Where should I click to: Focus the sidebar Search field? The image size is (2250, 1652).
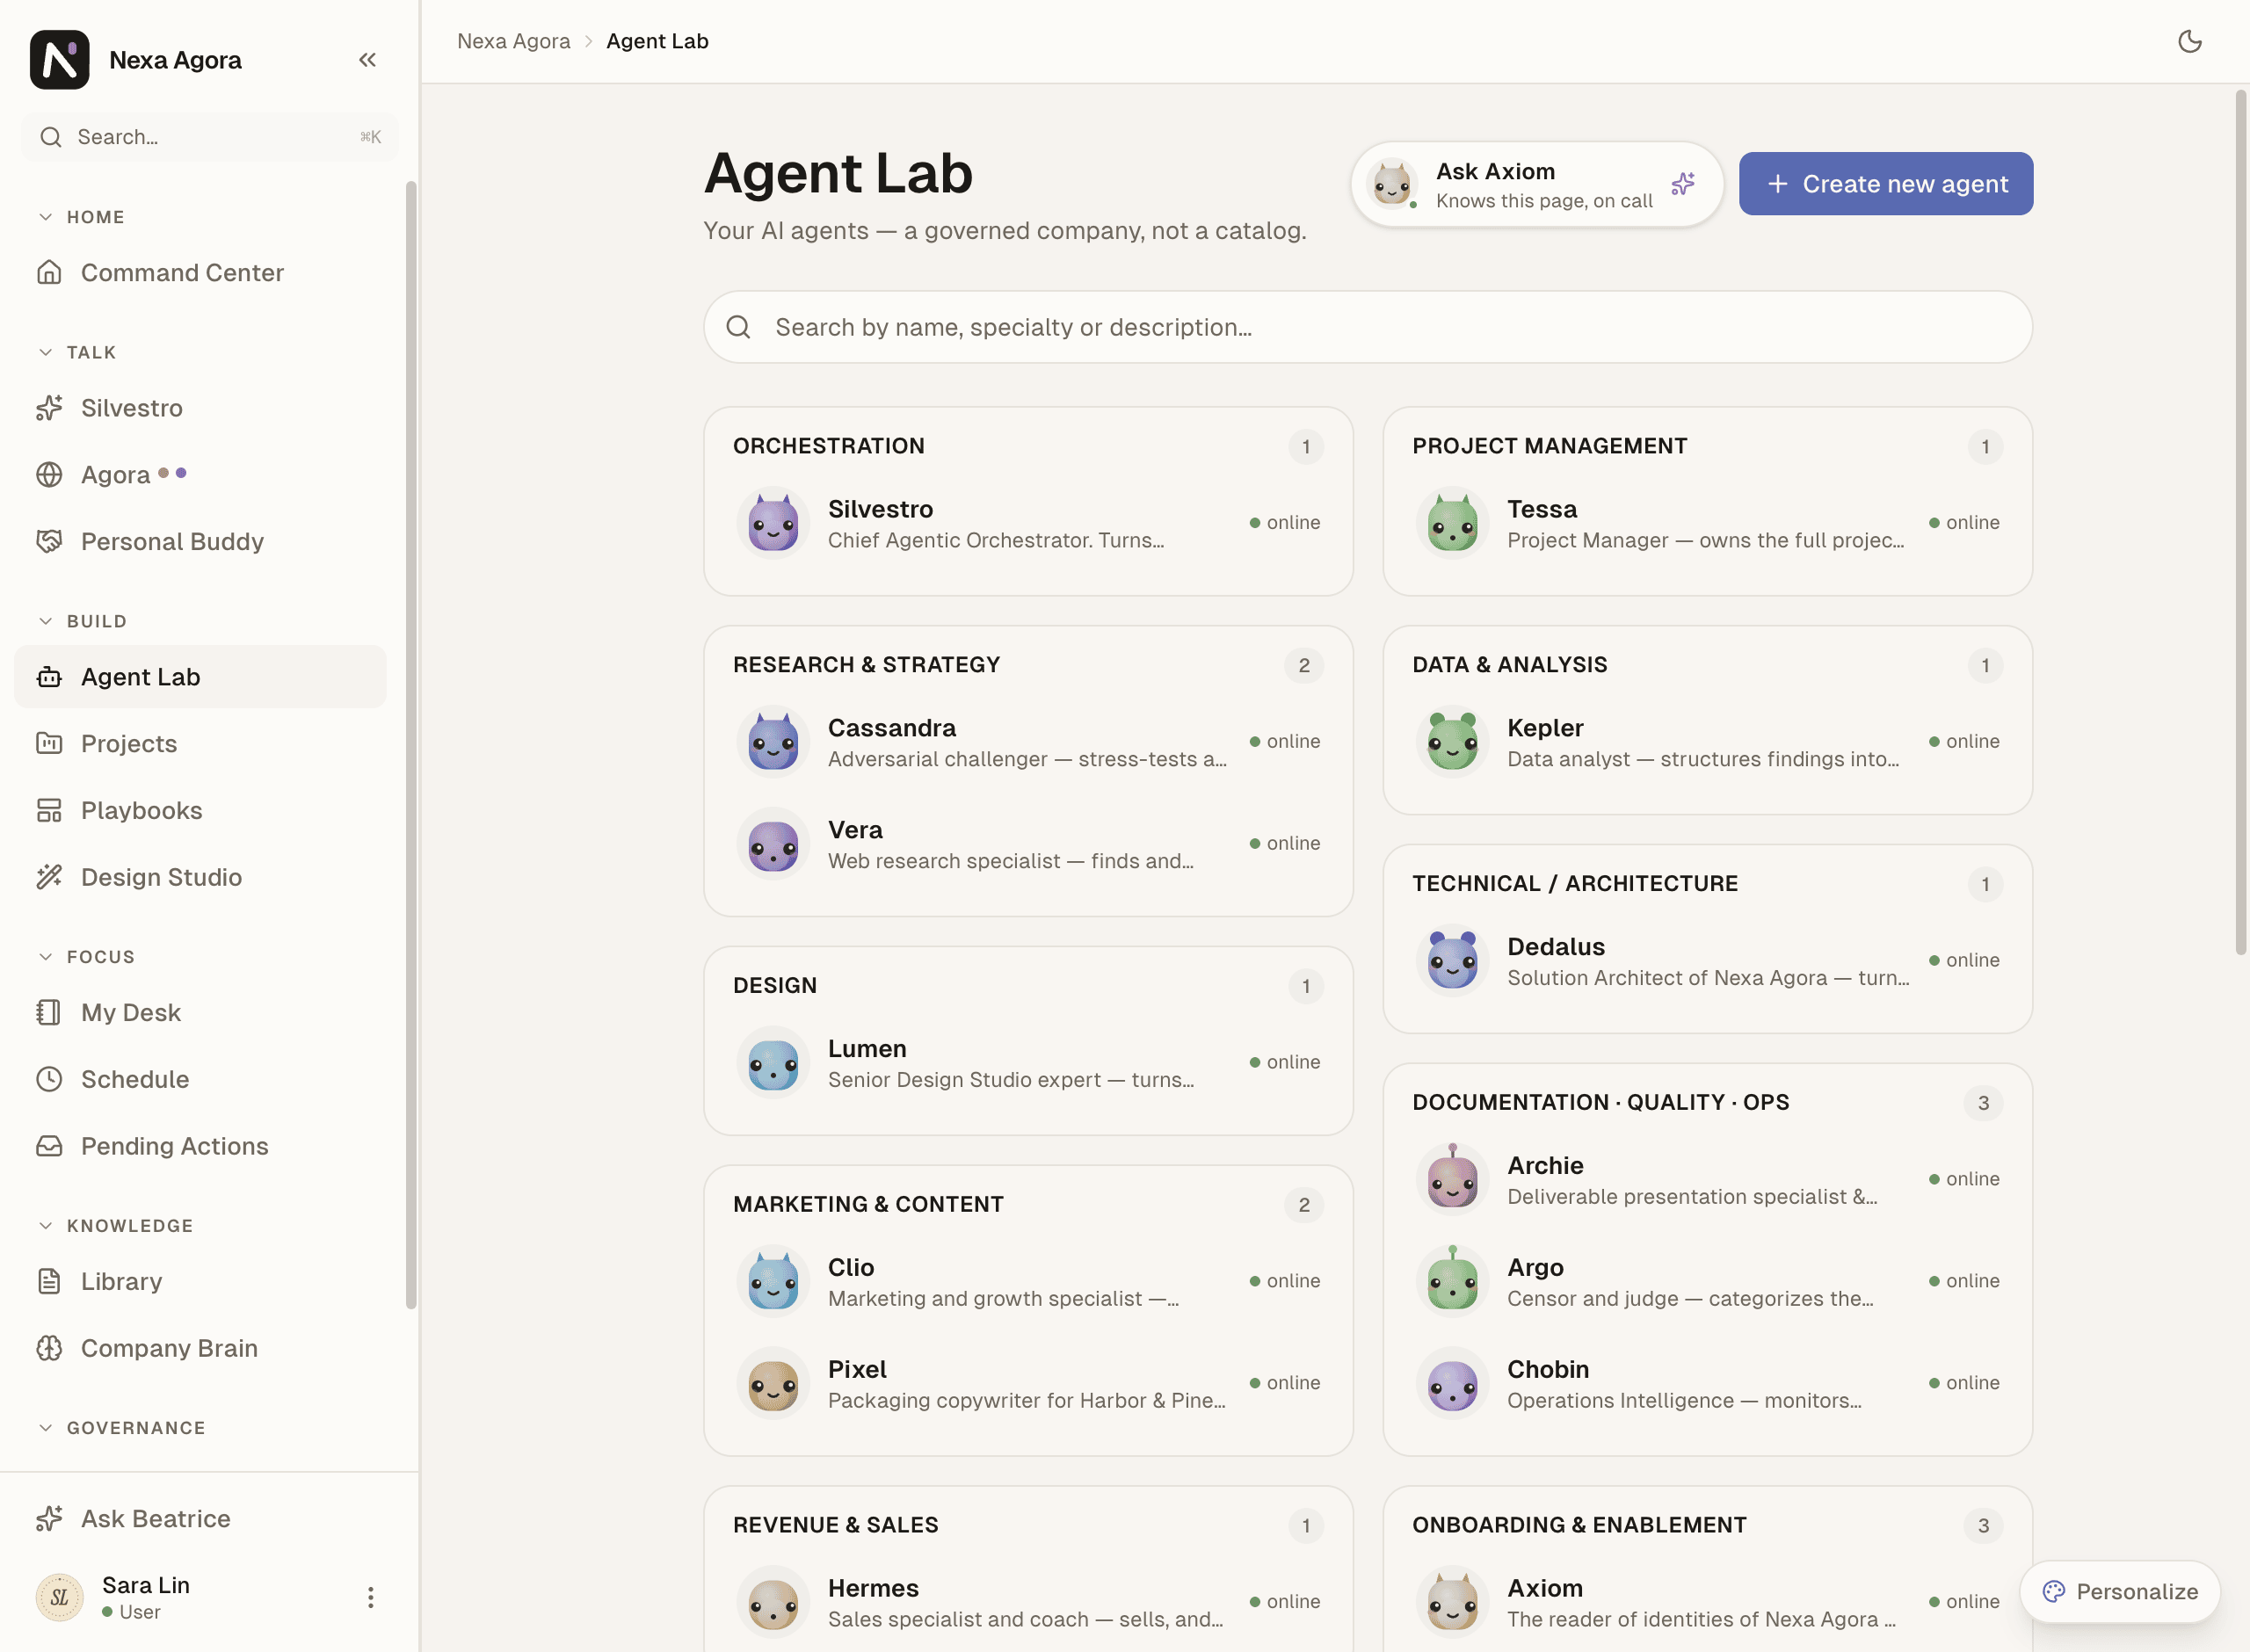[x=209, y=137]
